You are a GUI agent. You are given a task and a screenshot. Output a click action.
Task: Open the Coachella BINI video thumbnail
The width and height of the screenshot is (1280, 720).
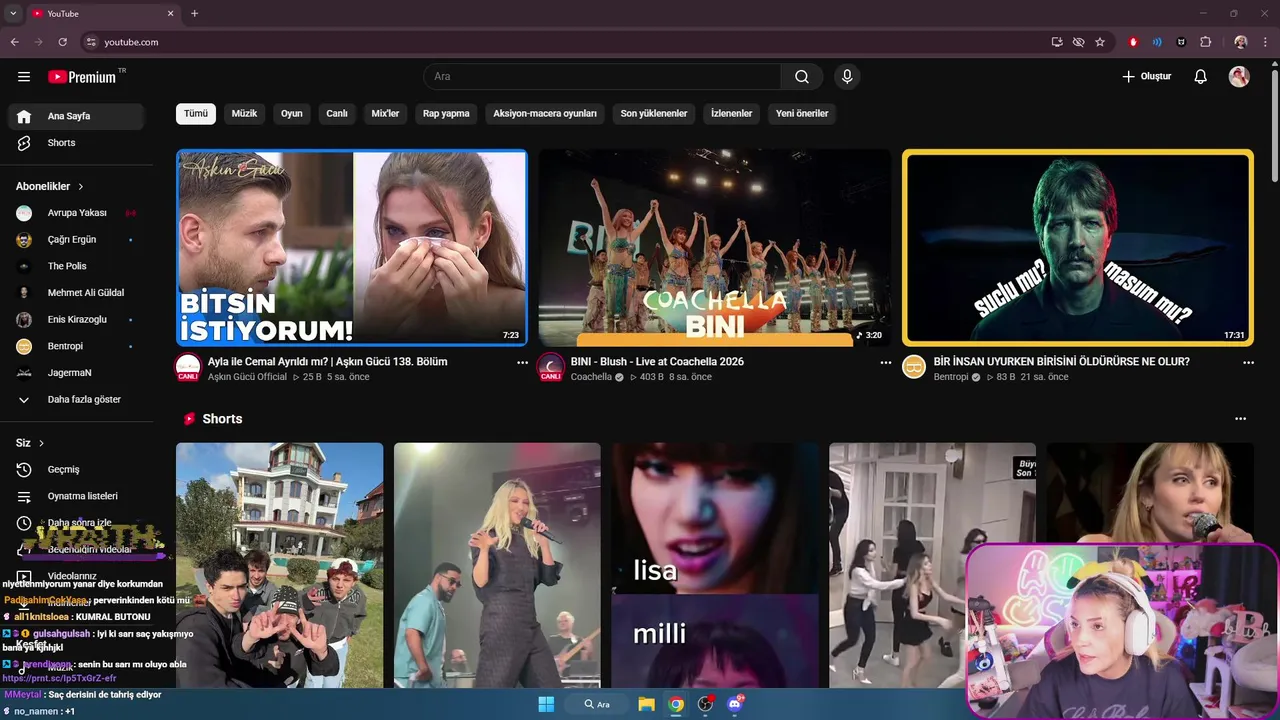(x=715, y=248)
